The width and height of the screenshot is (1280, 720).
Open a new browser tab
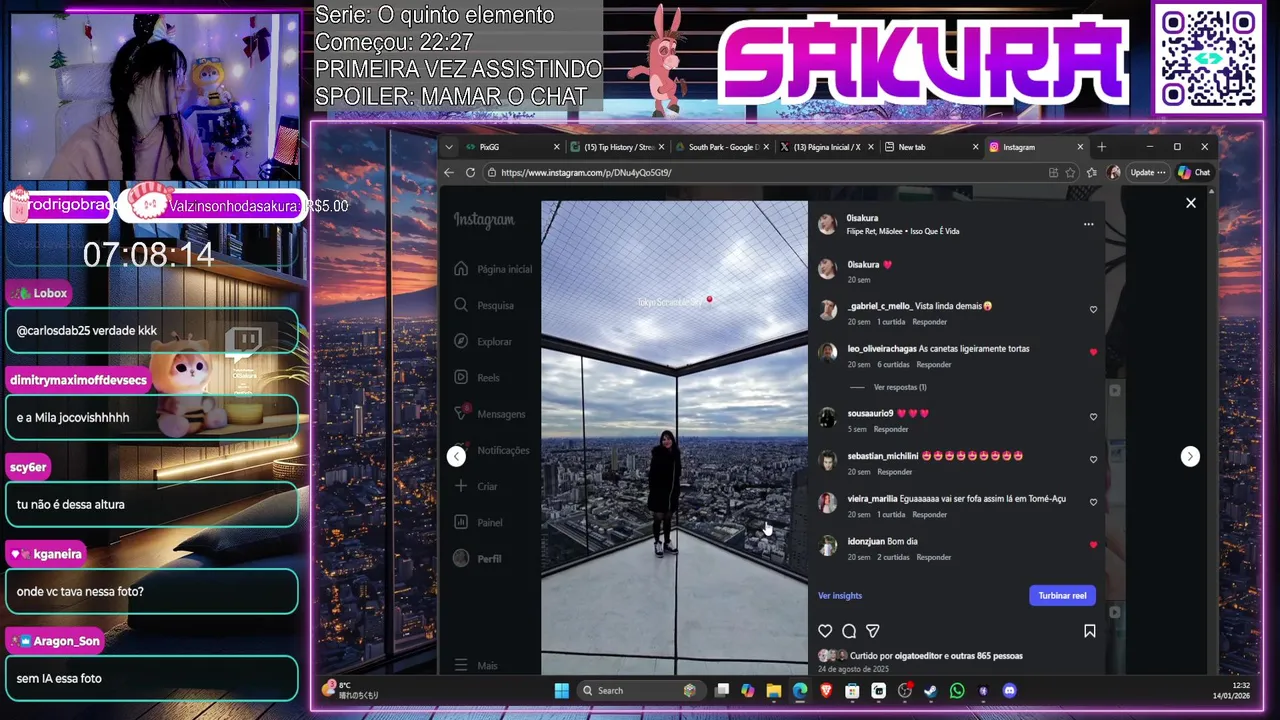click(x=1102, y=147)
